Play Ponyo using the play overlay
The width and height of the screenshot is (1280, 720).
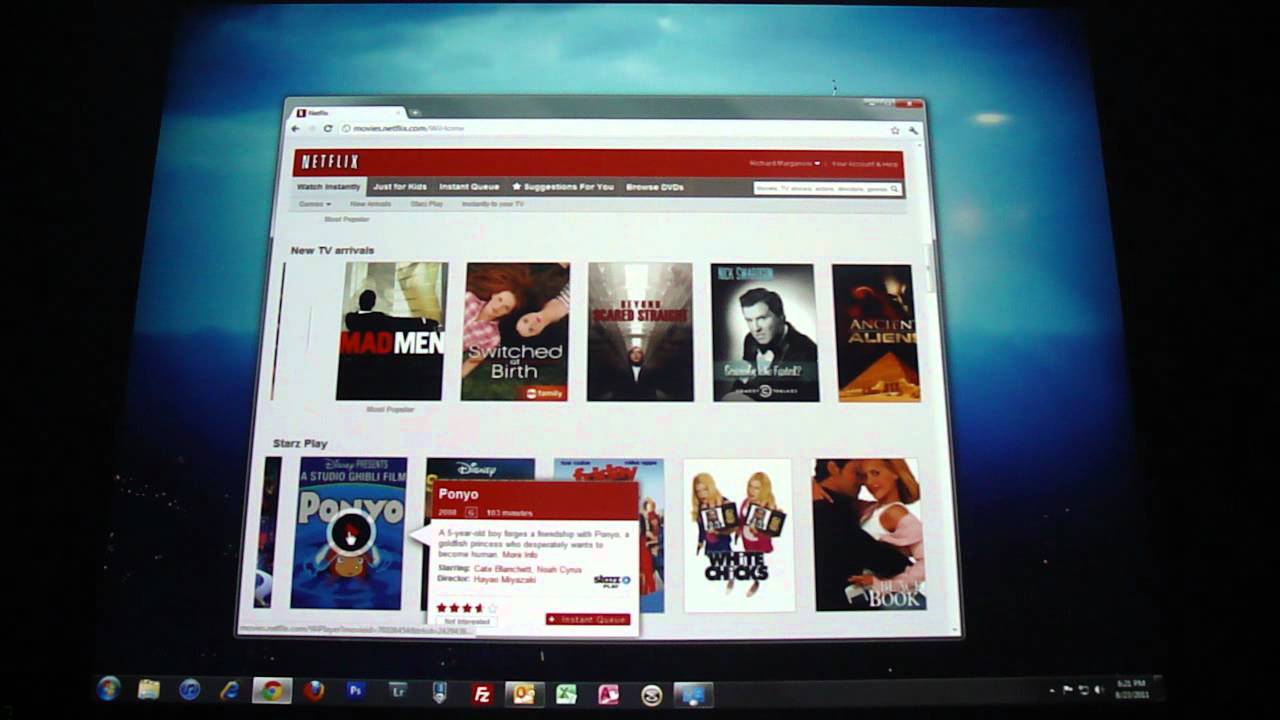(349, 535)
